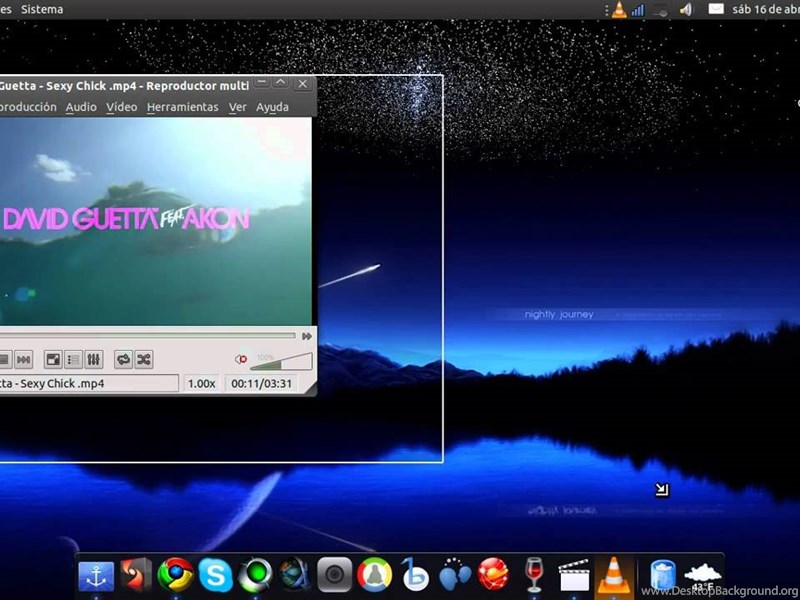The width and height of the screenshot is (800, 600).
Task: Open the Ver menu in VLC
Action: click(237, 107)
